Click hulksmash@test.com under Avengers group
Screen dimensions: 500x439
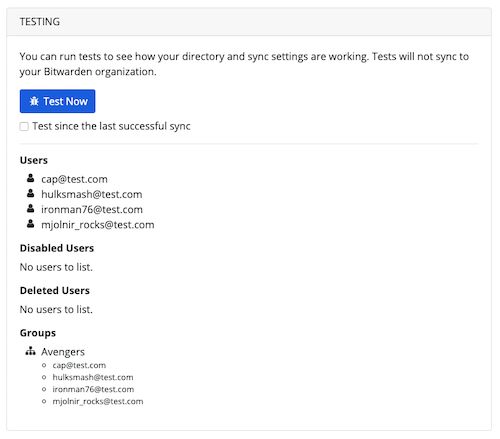click(93, 377)
